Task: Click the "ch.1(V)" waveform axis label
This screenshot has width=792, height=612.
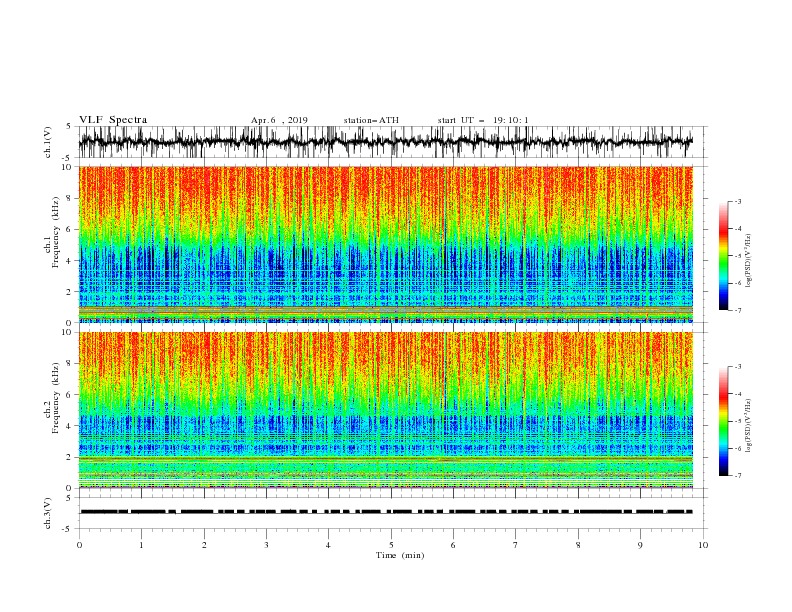Action: click(x=48, y=141)
